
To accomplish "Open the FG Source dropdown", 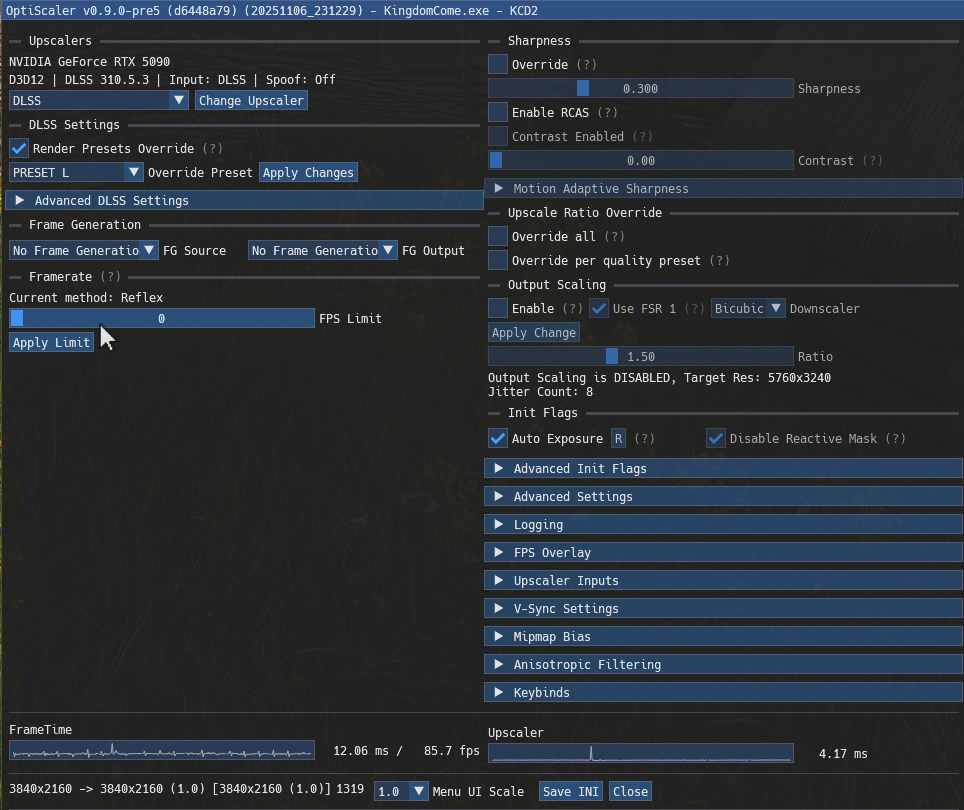I will point(84,250).
